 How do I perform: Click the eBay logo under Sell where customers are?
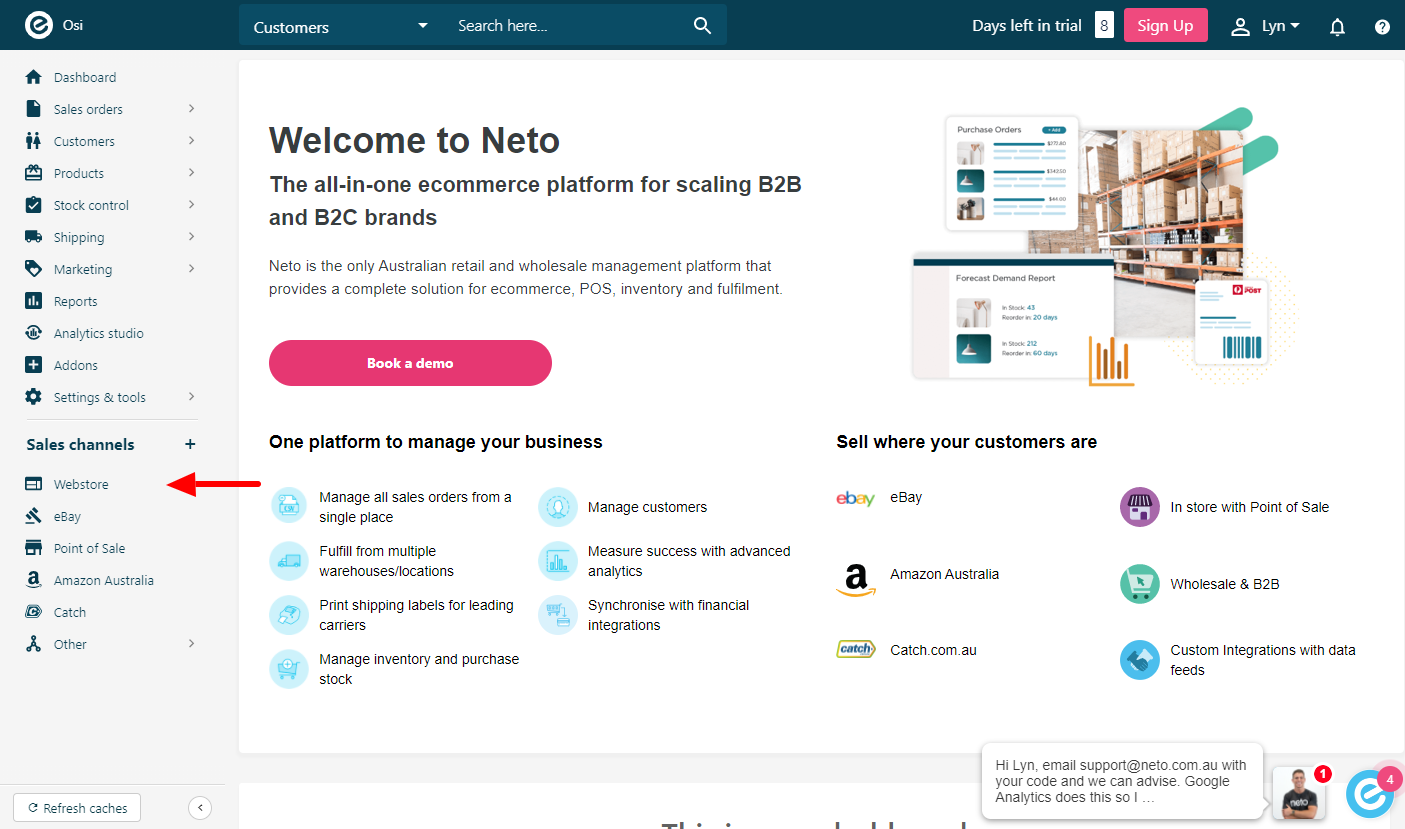pos(856,498)
